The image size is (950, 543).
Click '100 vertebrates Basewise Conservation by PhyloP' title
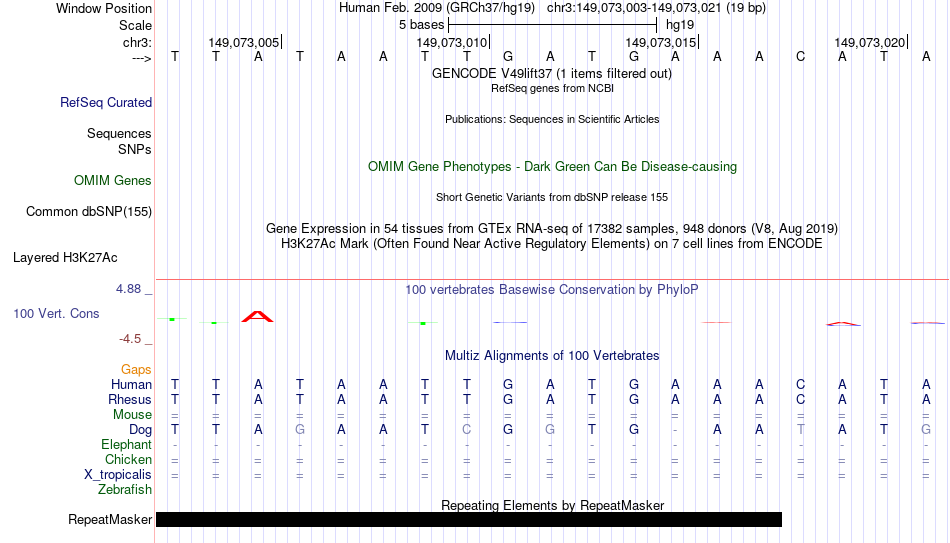(x=552, y=290)
